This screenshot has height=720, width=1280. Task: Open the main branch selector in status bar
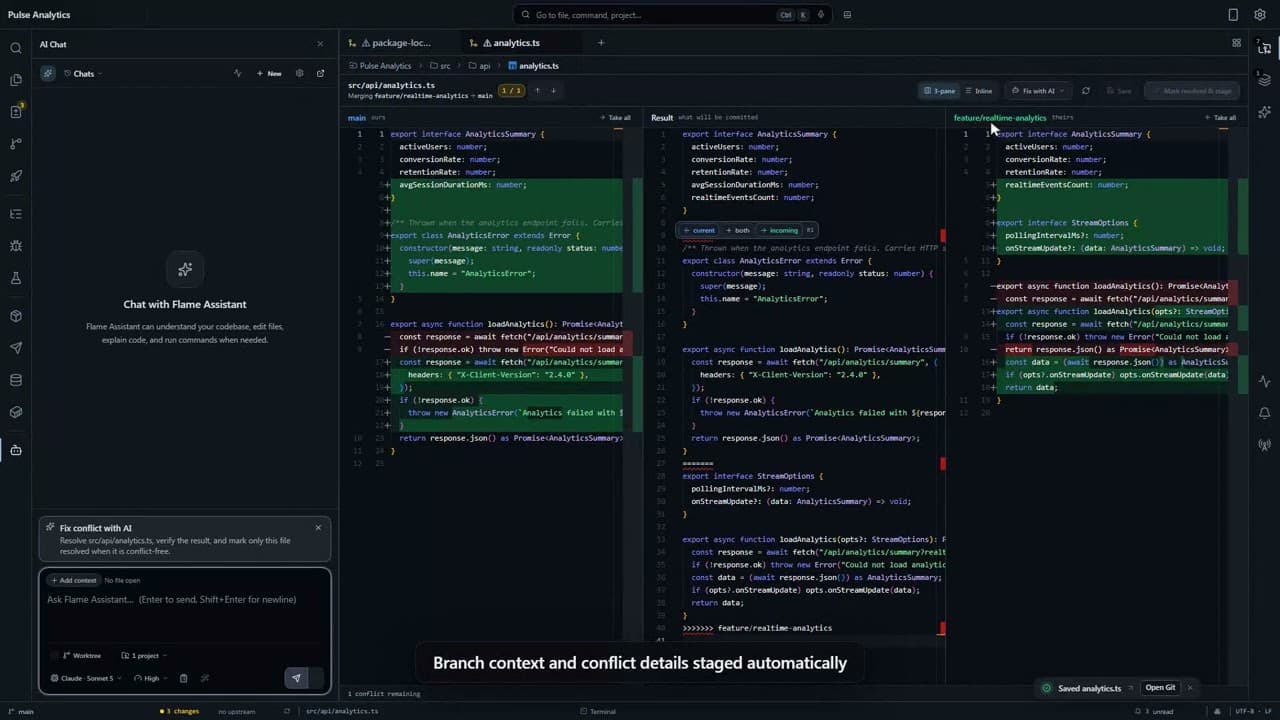pos(20,711)
